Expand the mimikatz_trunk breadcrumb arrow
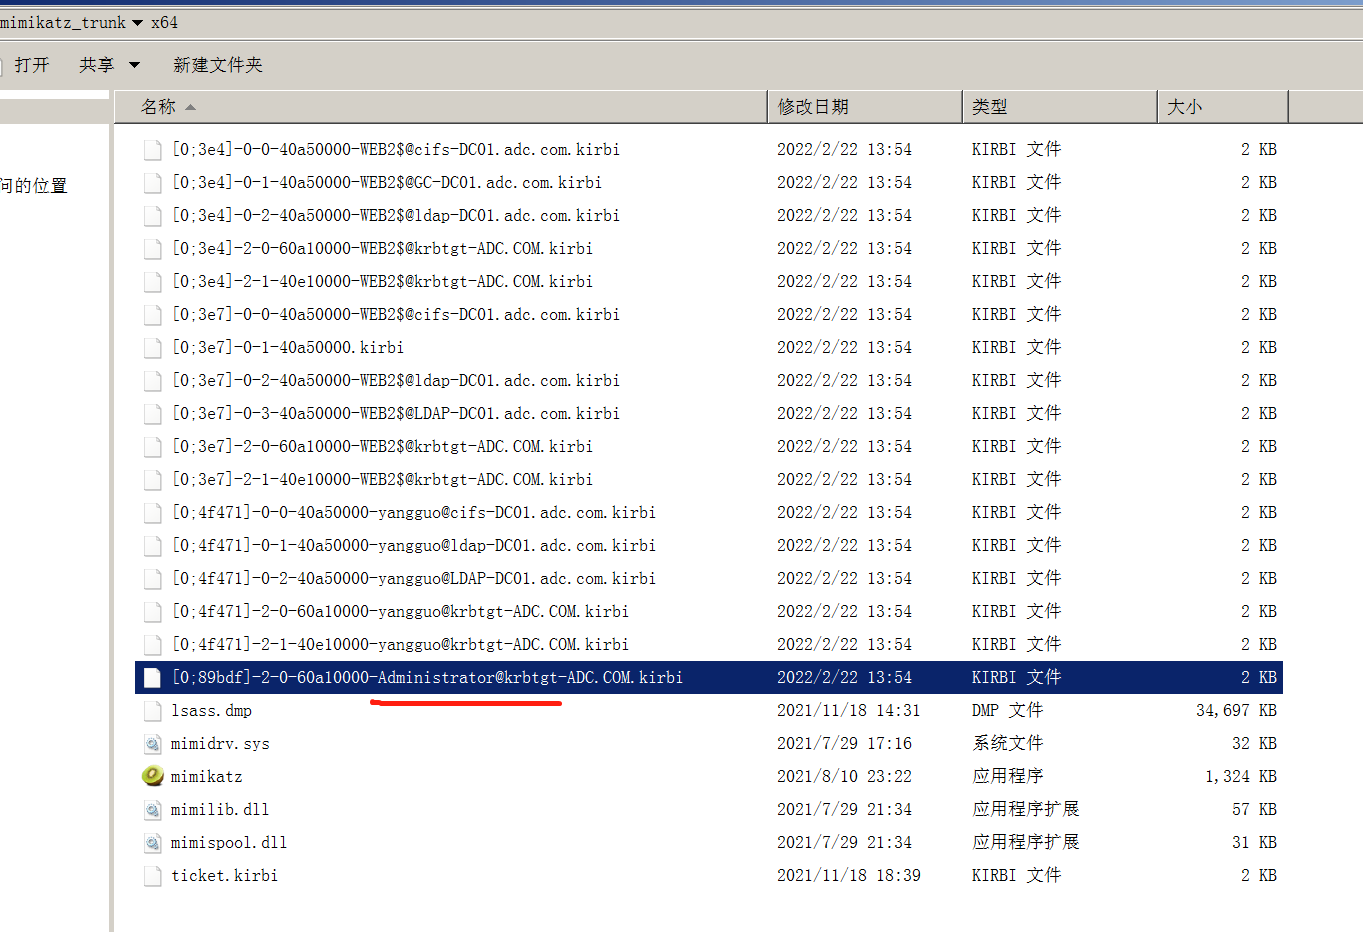The height and width of the screenshot is (932, 1363). (x=137, y=23)
